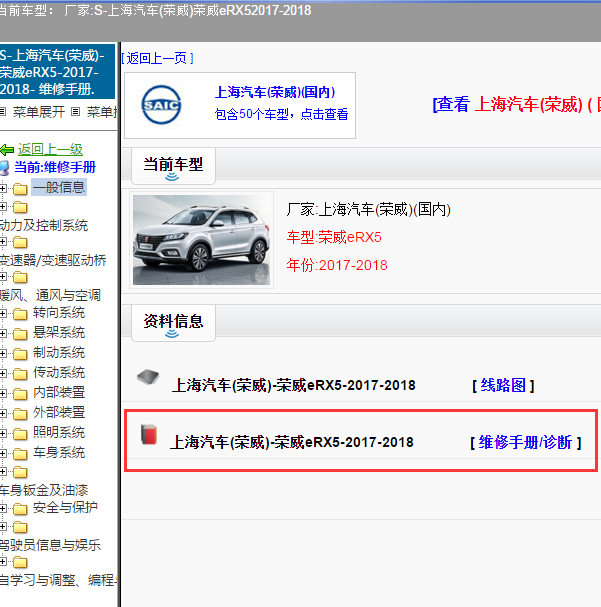
Task: Click the folder icon above 驾驶员信息与娱乐
Action: point(20,527)
